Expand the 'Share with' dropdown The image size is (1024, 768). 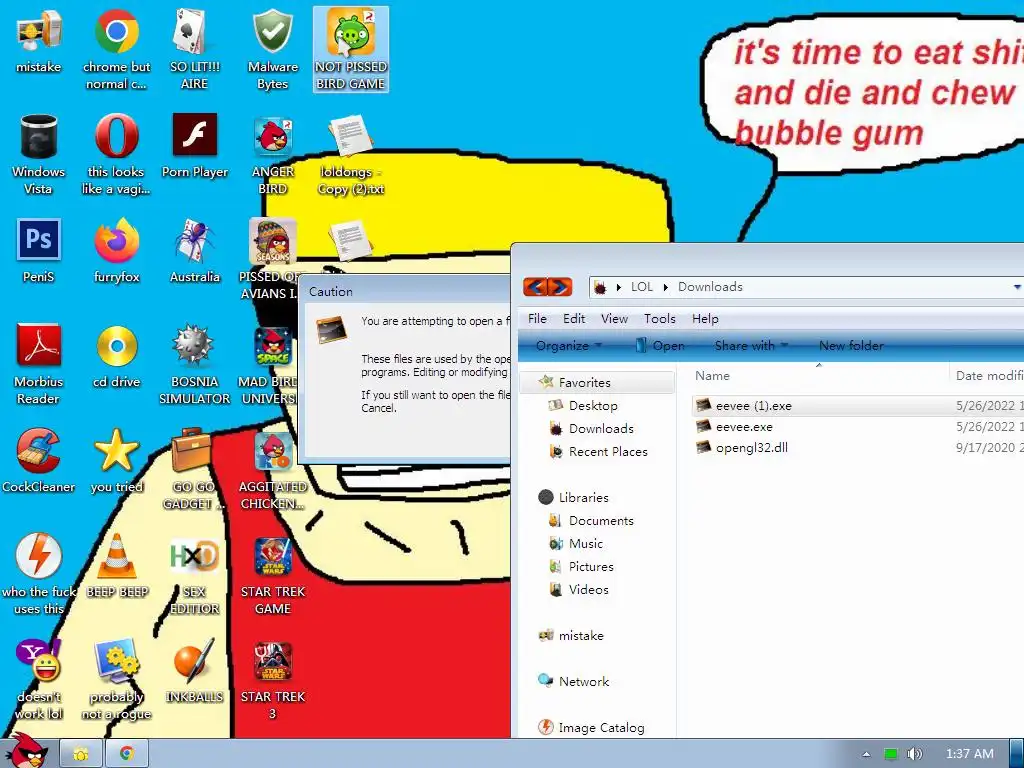pyautogui.click(x=751, y=345)
